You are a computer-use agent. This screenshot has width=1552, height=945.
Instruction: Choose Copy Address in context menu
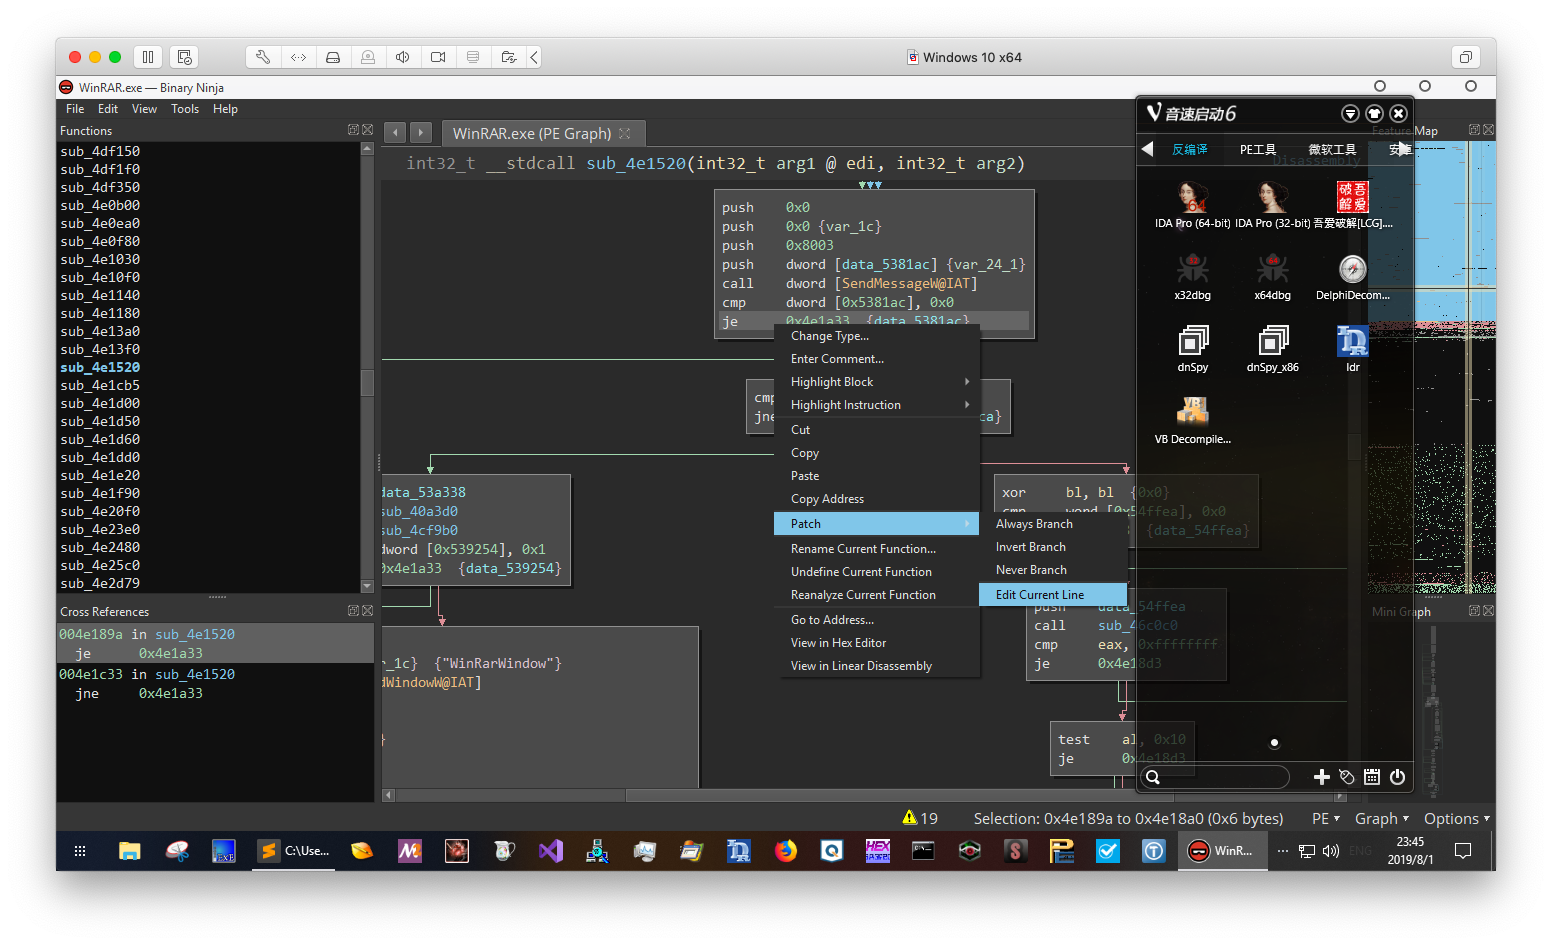pyautogui.click(x=877, y=499)
